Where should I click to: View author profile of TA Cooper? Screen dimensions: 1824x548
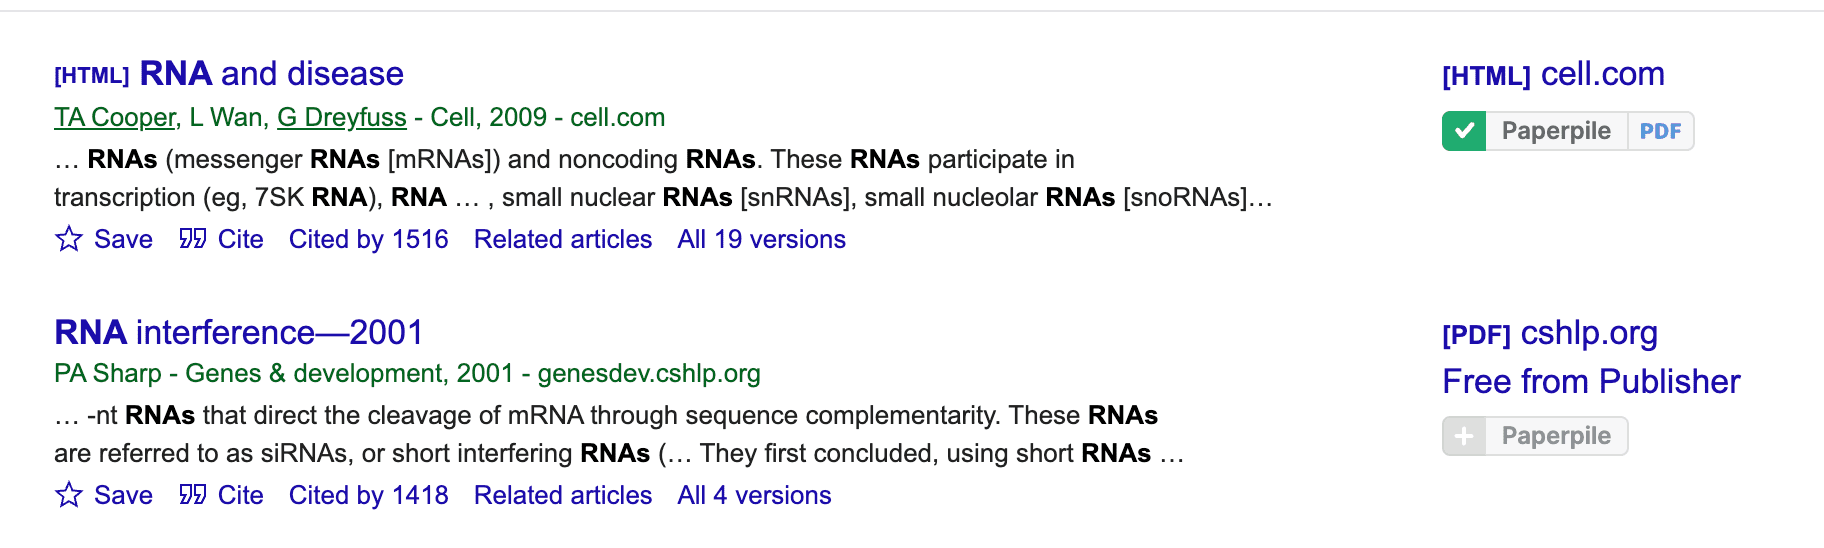tap(115, 117)
